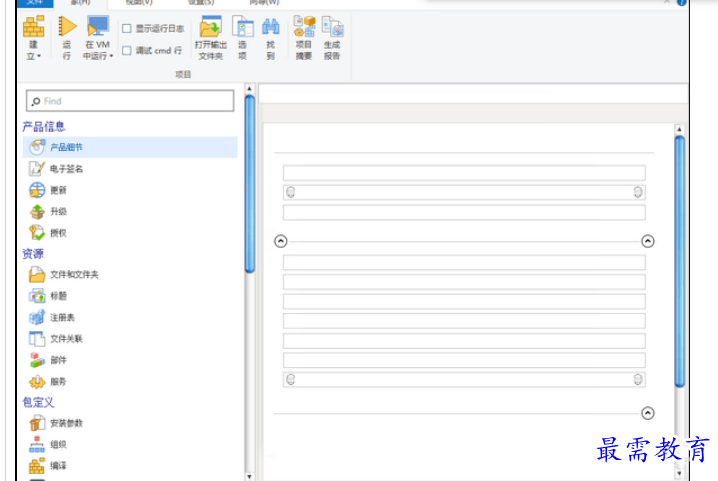Viewport: 718px width, 481px height.
Task: Collapse the middle section using its right chevron
Action: pyautogui.click(x=647, y=241)
